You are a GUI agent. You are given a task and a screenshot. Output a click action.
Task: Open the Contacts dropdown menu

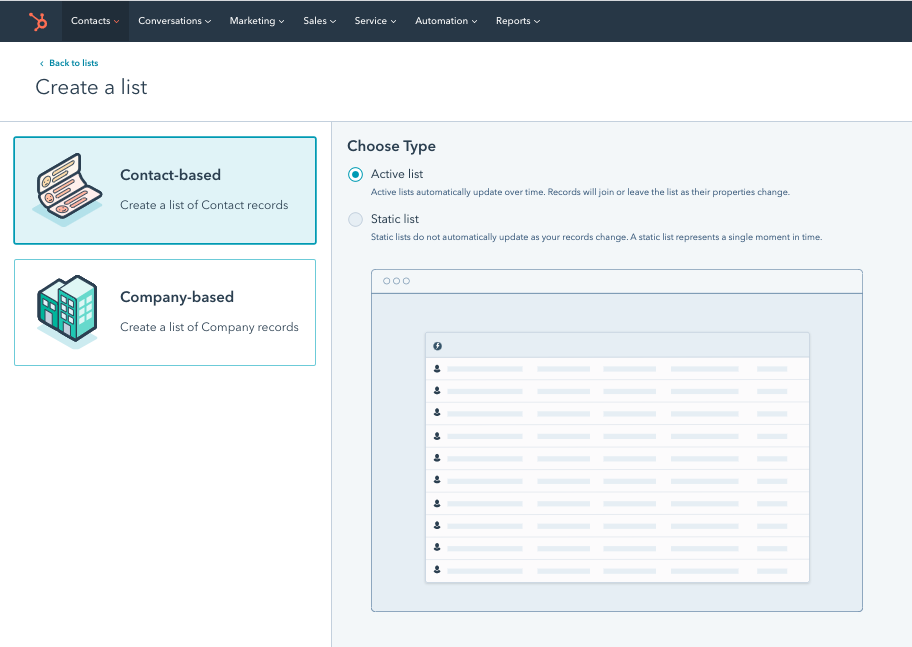click(95, 20)
